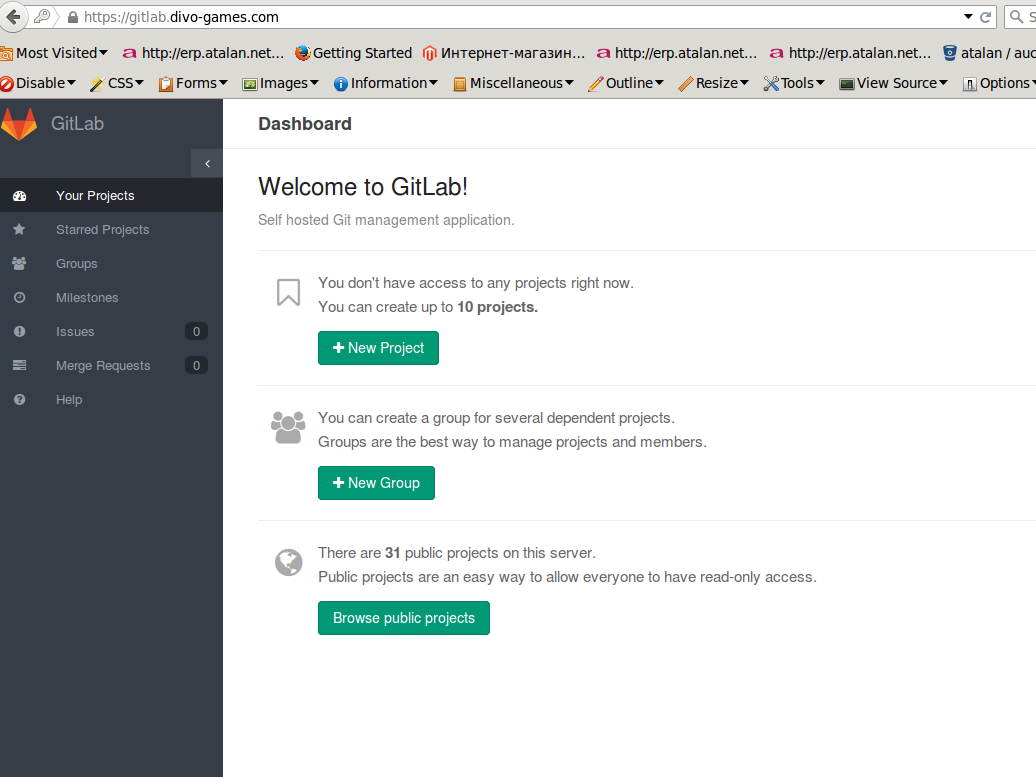Open Milestones in sidebar
The width and height of the screenshot is (1036, 777).
pos(111,297)
